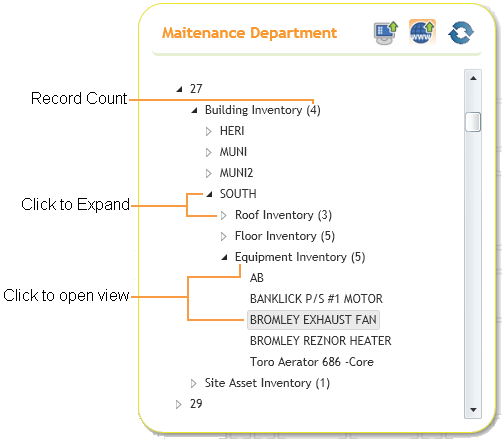Expand the HERI building node

(209, 131)
